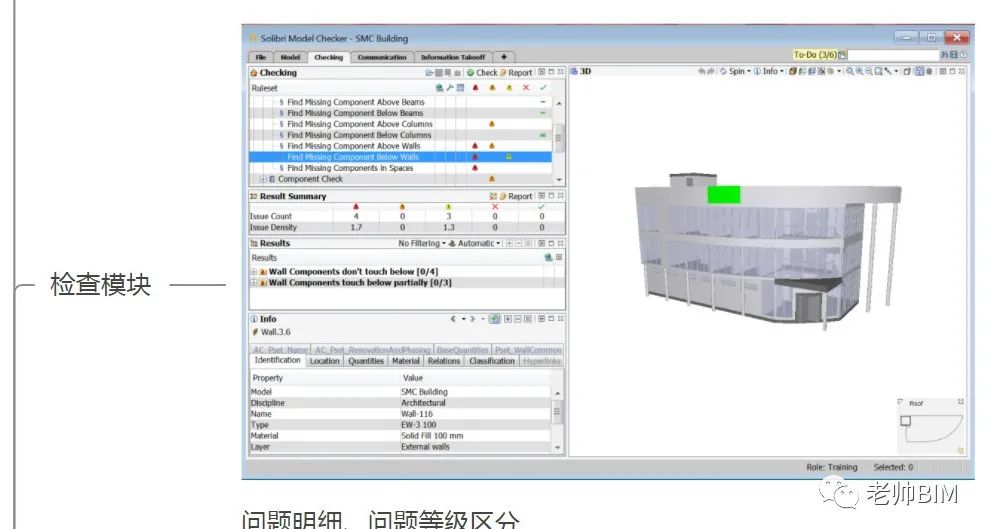Run the green Check button

[x=482, y=73]
